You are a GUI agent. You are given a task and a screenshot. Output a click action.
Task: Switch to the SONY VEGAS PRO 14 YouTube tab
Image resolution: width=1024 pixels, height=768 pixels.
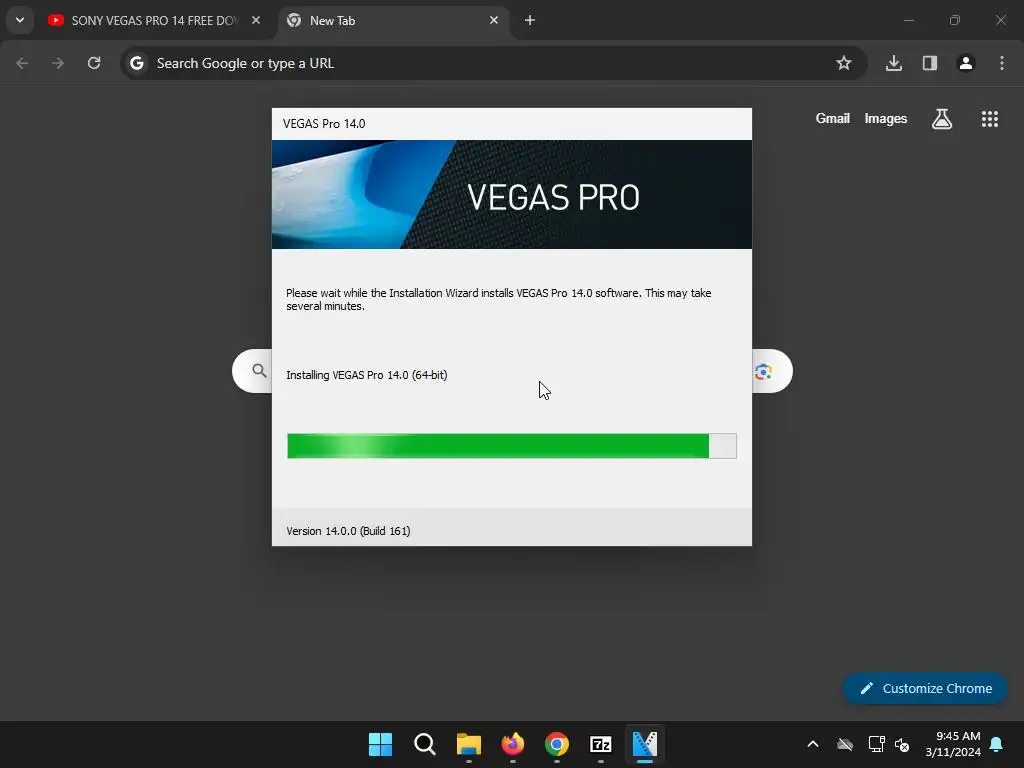155,21
